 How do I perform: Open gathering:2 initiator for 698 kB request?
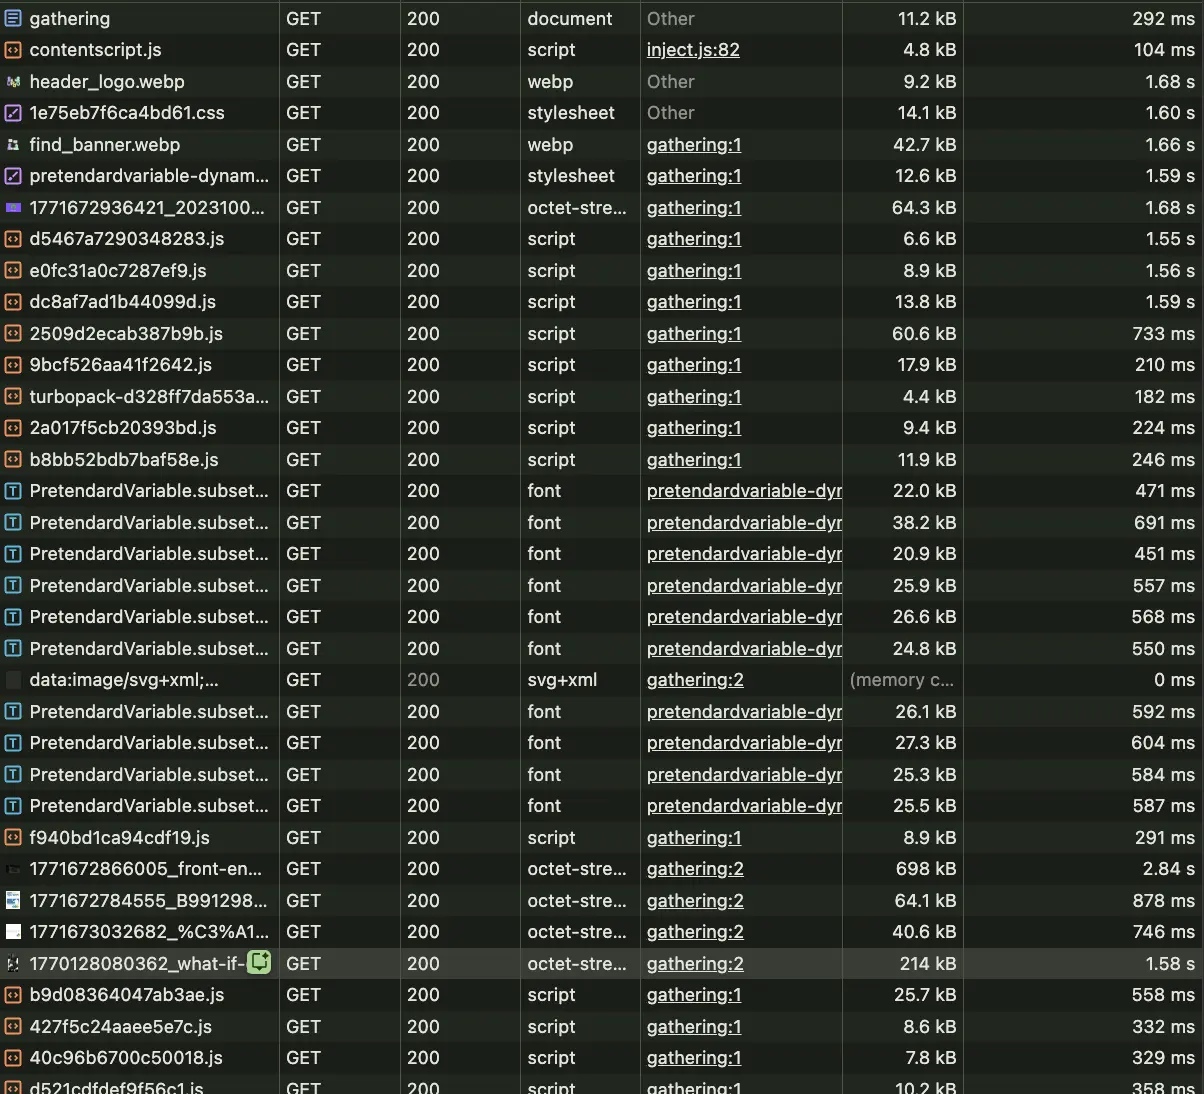click(695, 869)
